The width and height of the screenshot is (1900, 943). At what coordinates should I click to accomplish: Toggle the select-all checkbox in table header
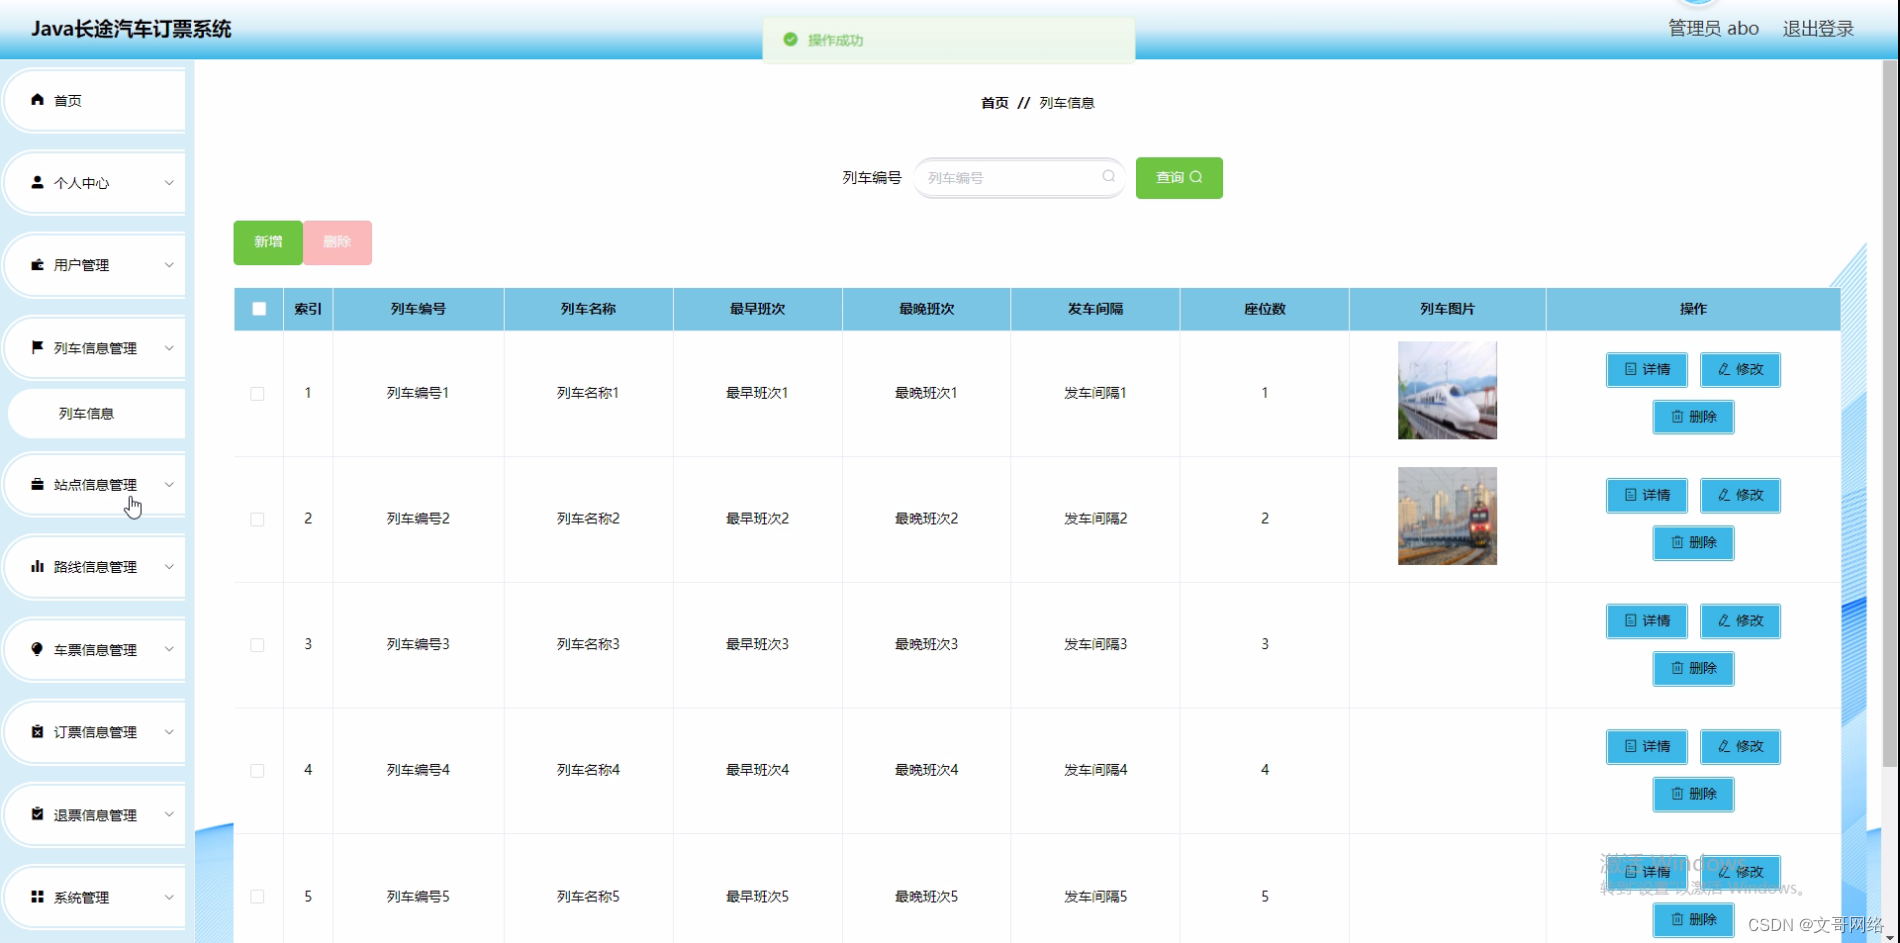coord(257,309)
